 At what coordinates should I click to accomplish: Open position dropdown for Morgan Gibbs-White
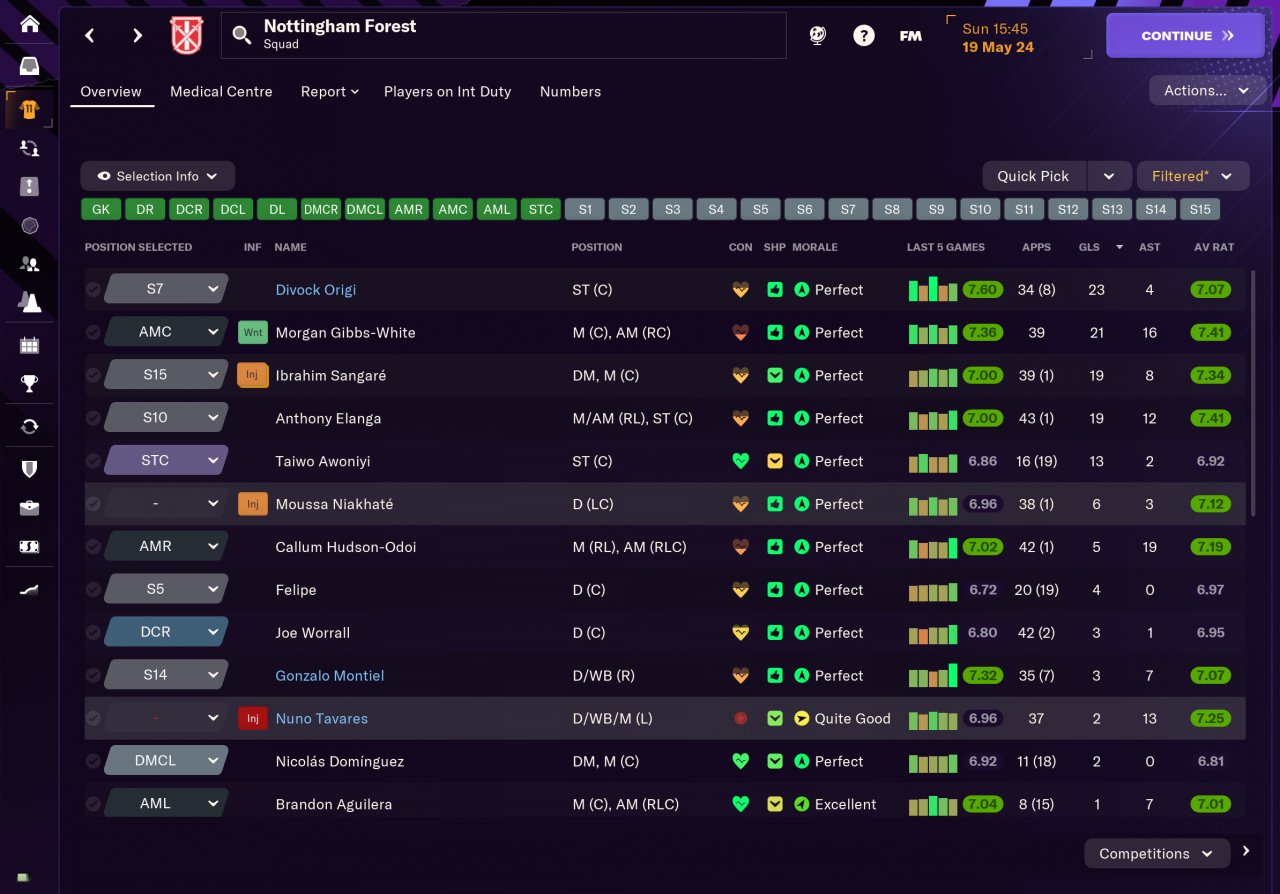[x=166, y=332]
